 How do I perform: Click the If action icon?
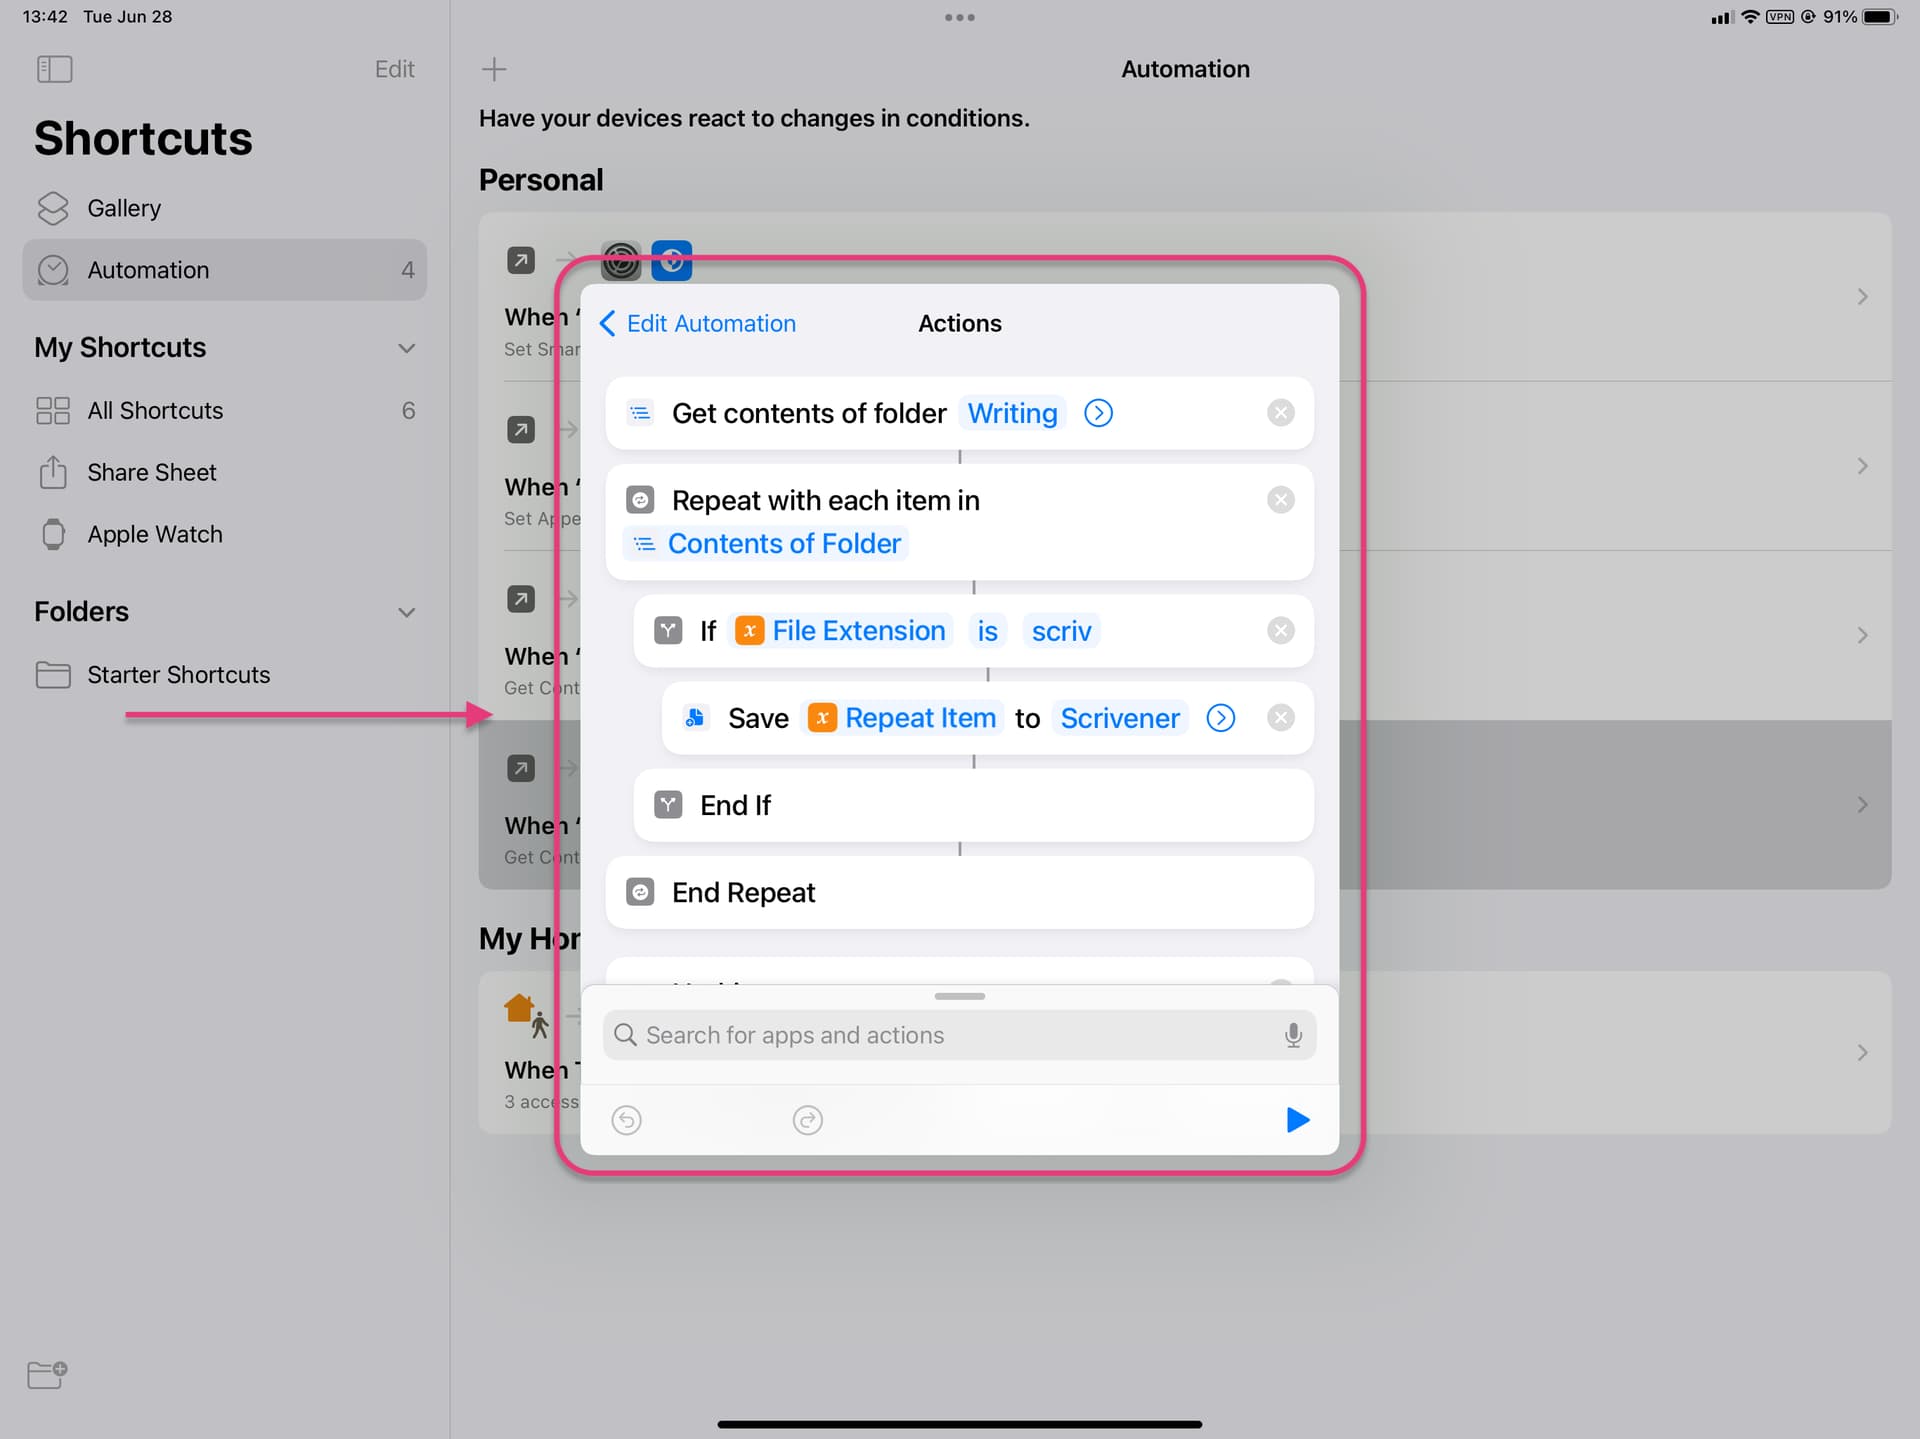(x=668, y=631)
